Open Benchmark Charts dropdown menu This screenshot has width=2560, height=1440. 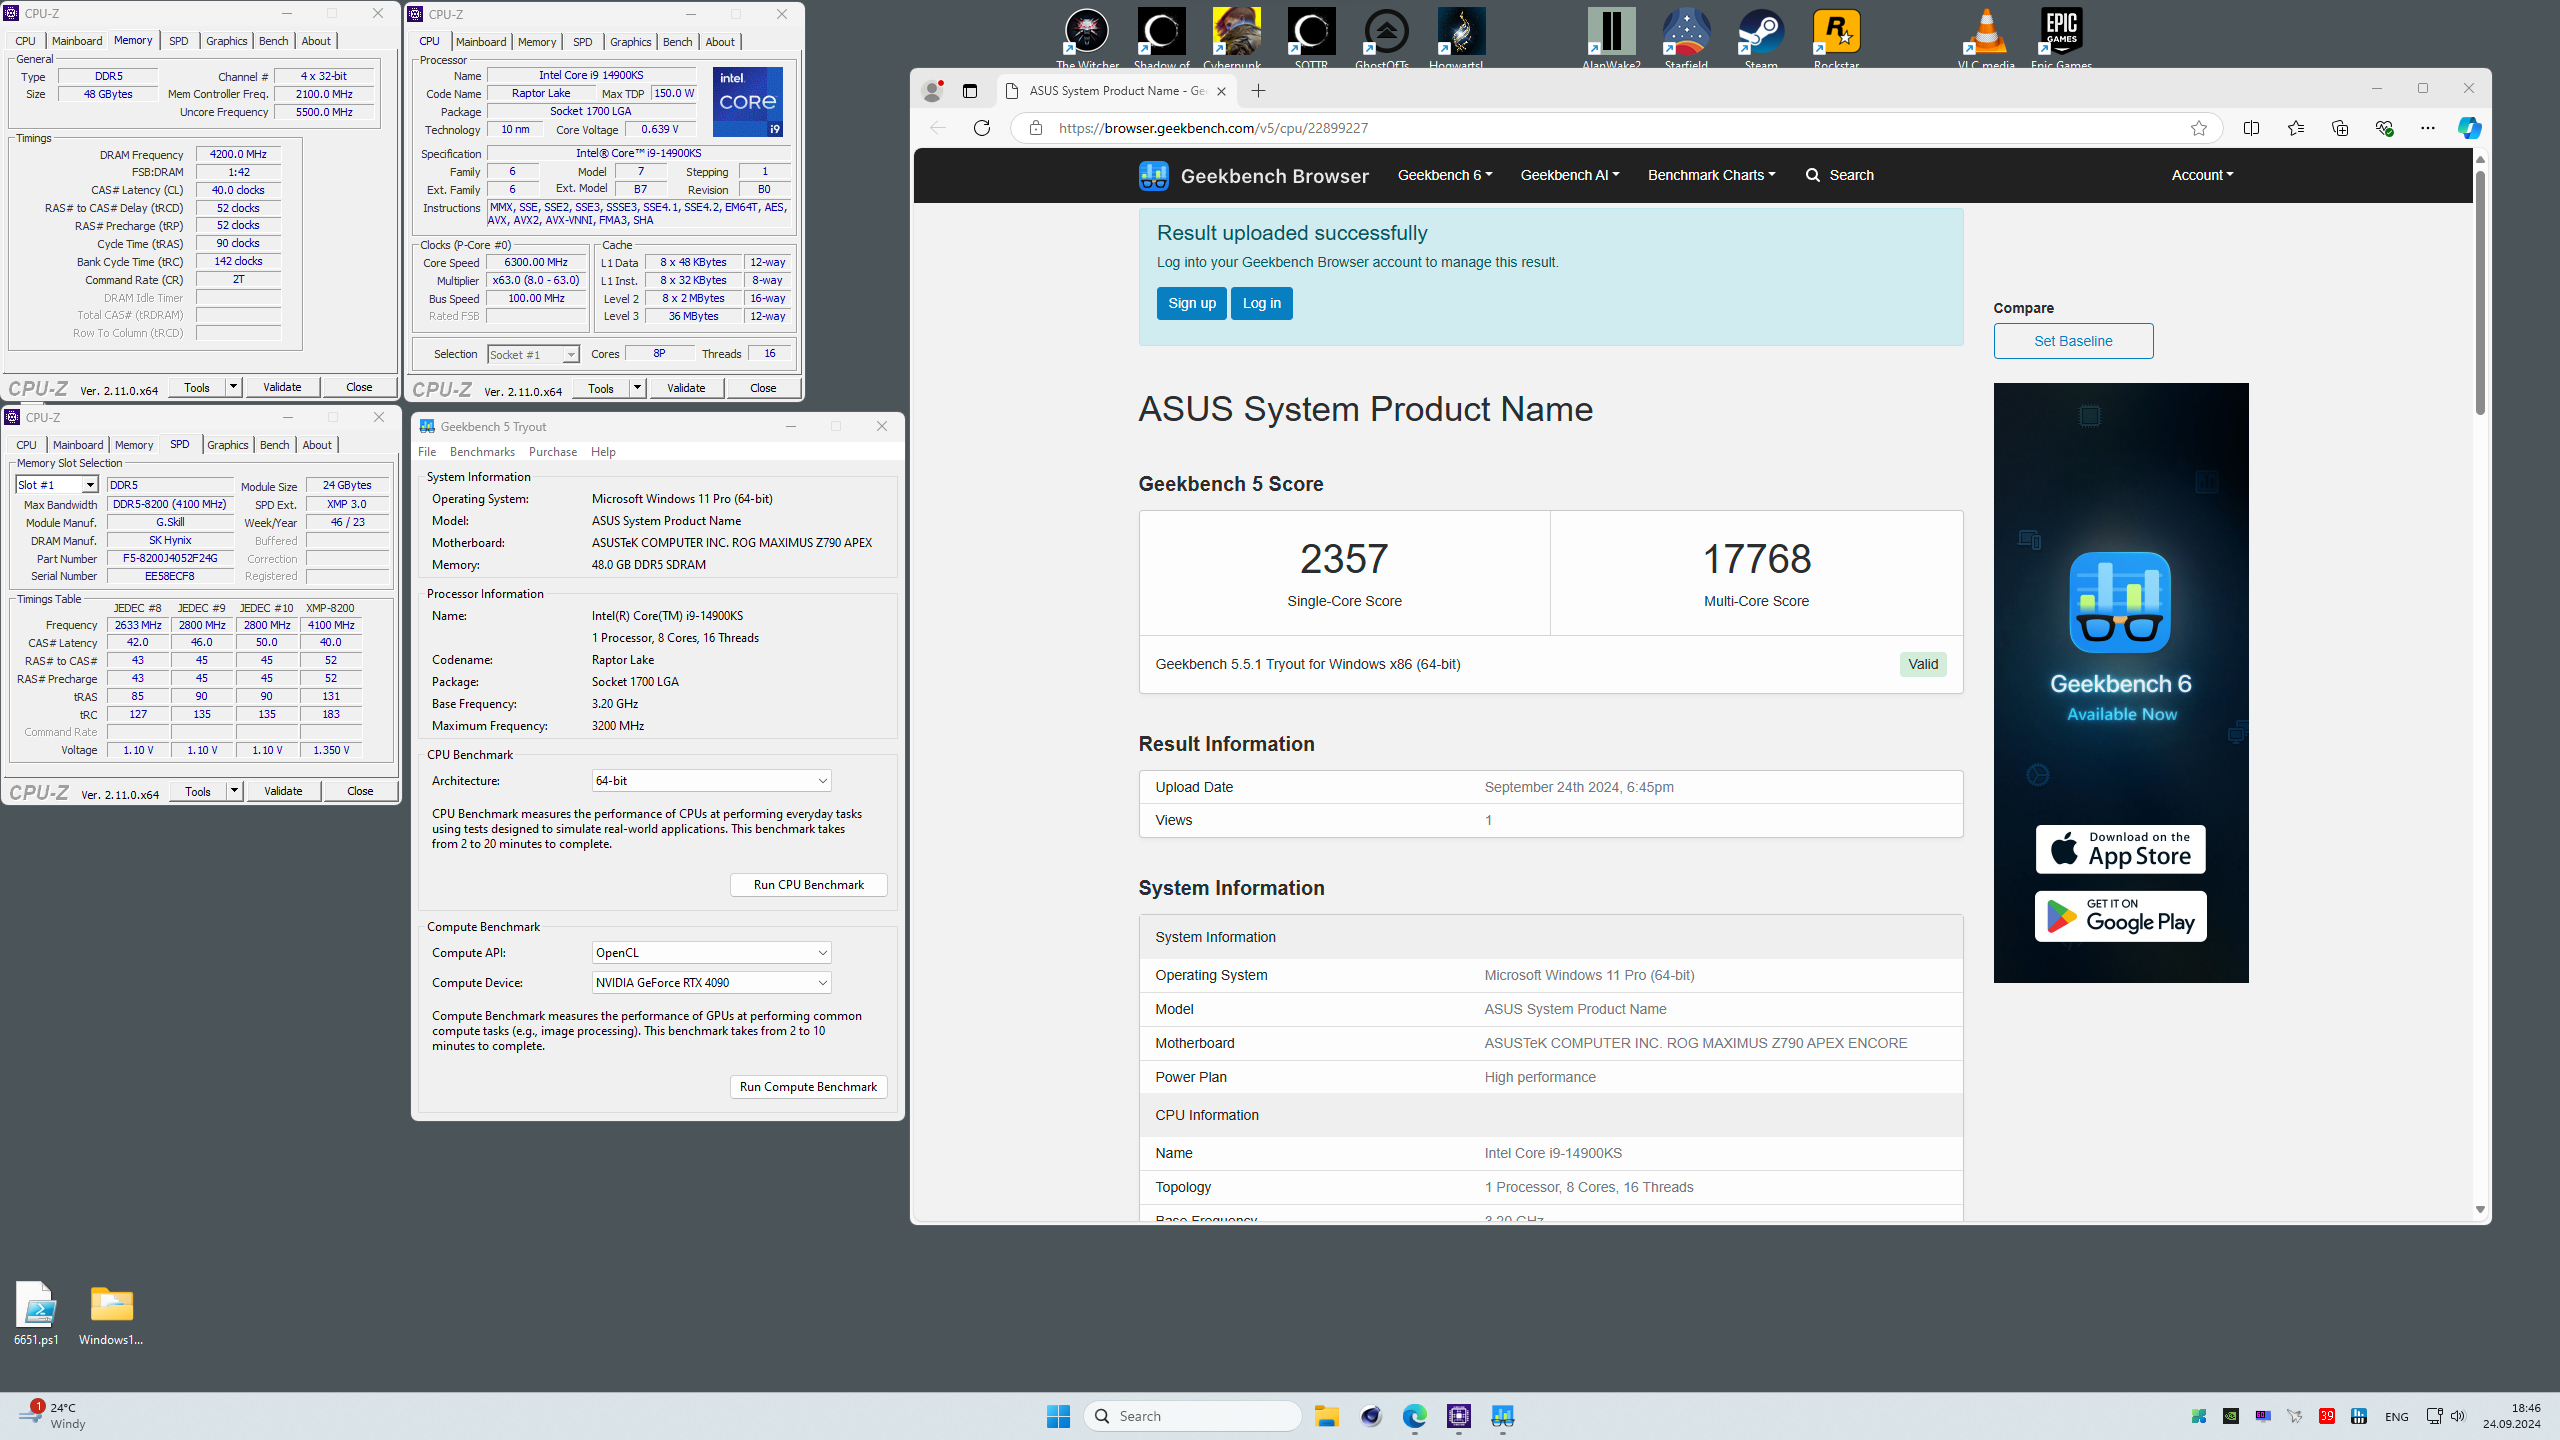coord(1711,175)
